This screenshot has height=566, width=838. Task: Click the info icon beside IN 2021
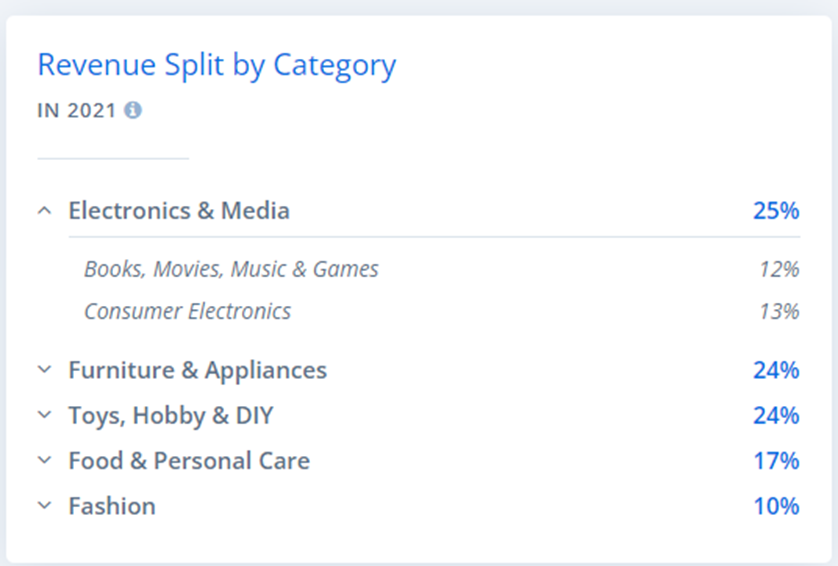(133, 110)
